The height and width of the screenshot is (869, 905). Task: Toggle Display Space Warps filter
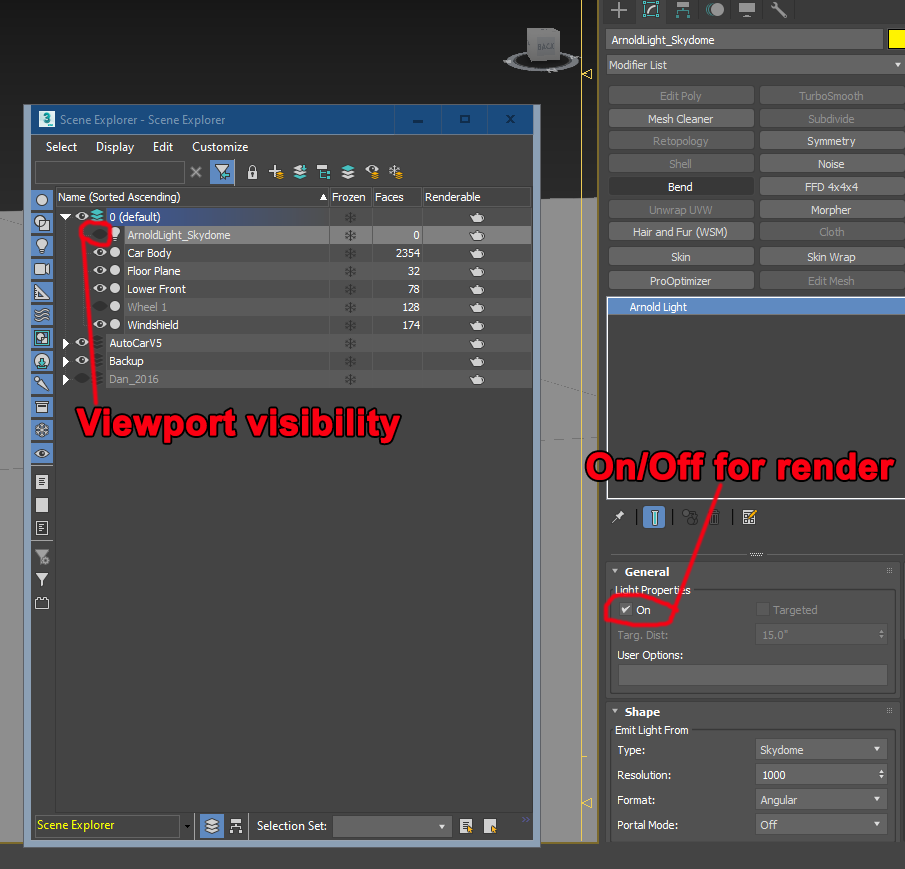coord(42,315)
